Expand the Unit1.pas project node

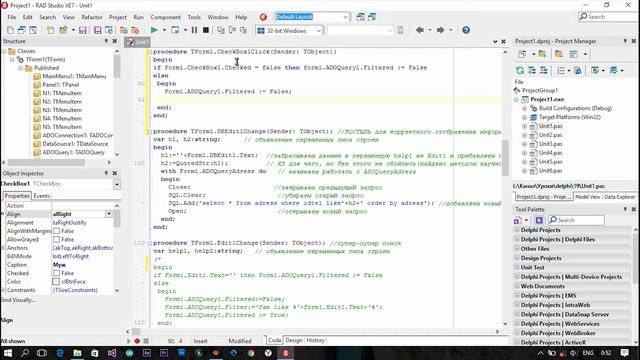(524, 127)
